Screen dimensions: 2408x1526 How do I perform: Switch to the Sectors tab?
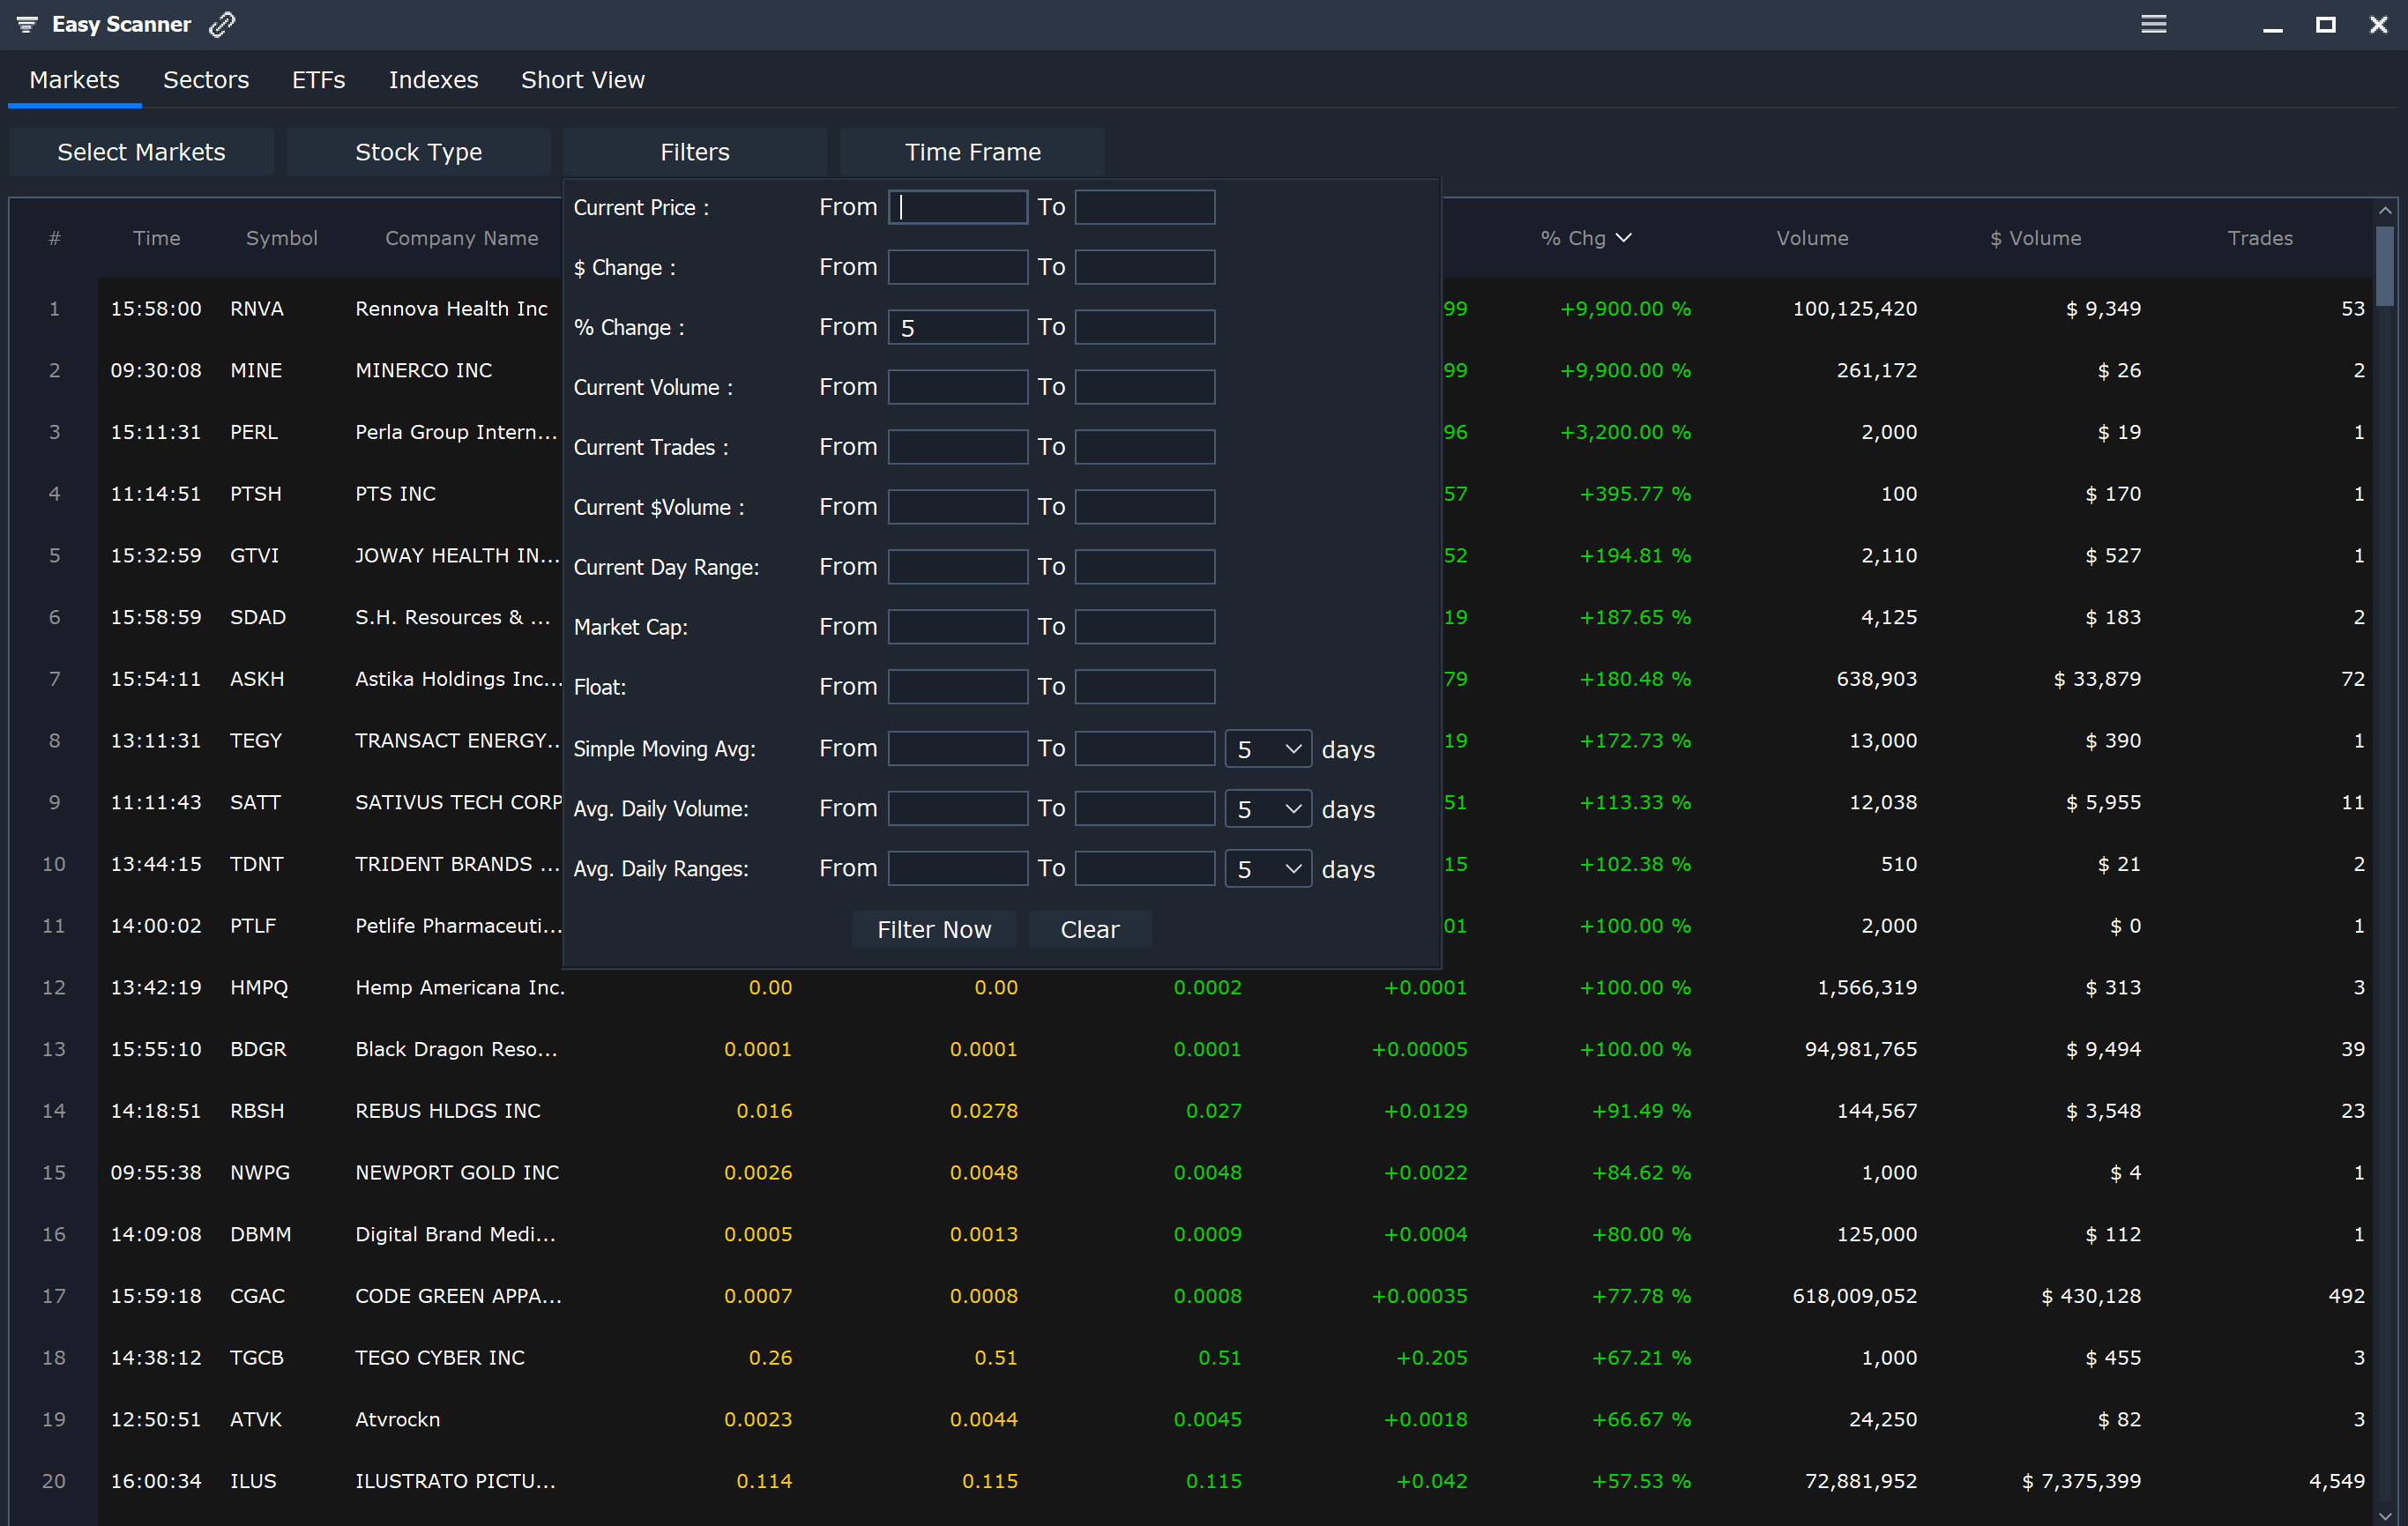pyautogui.click(x=206, y=79)
